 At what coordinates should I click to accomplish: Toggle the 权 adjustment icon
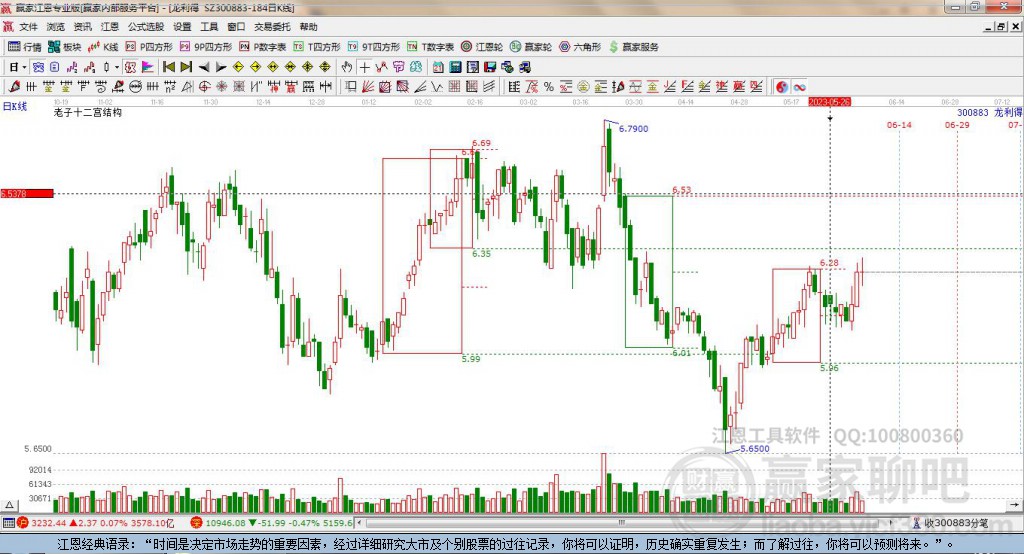pos(130,67)
